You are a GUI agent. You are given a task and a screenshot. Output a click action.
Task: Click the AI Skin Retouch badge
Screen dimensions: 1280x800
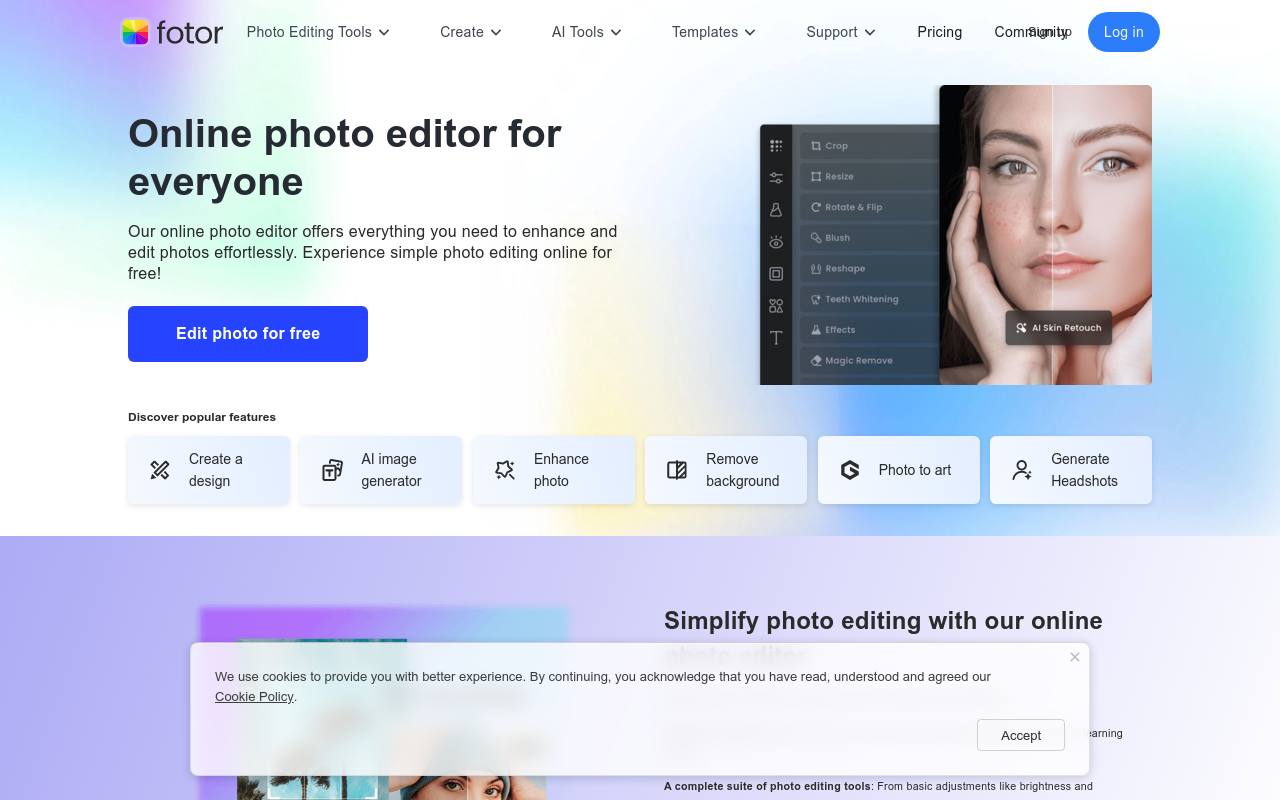coord(1058,328)
